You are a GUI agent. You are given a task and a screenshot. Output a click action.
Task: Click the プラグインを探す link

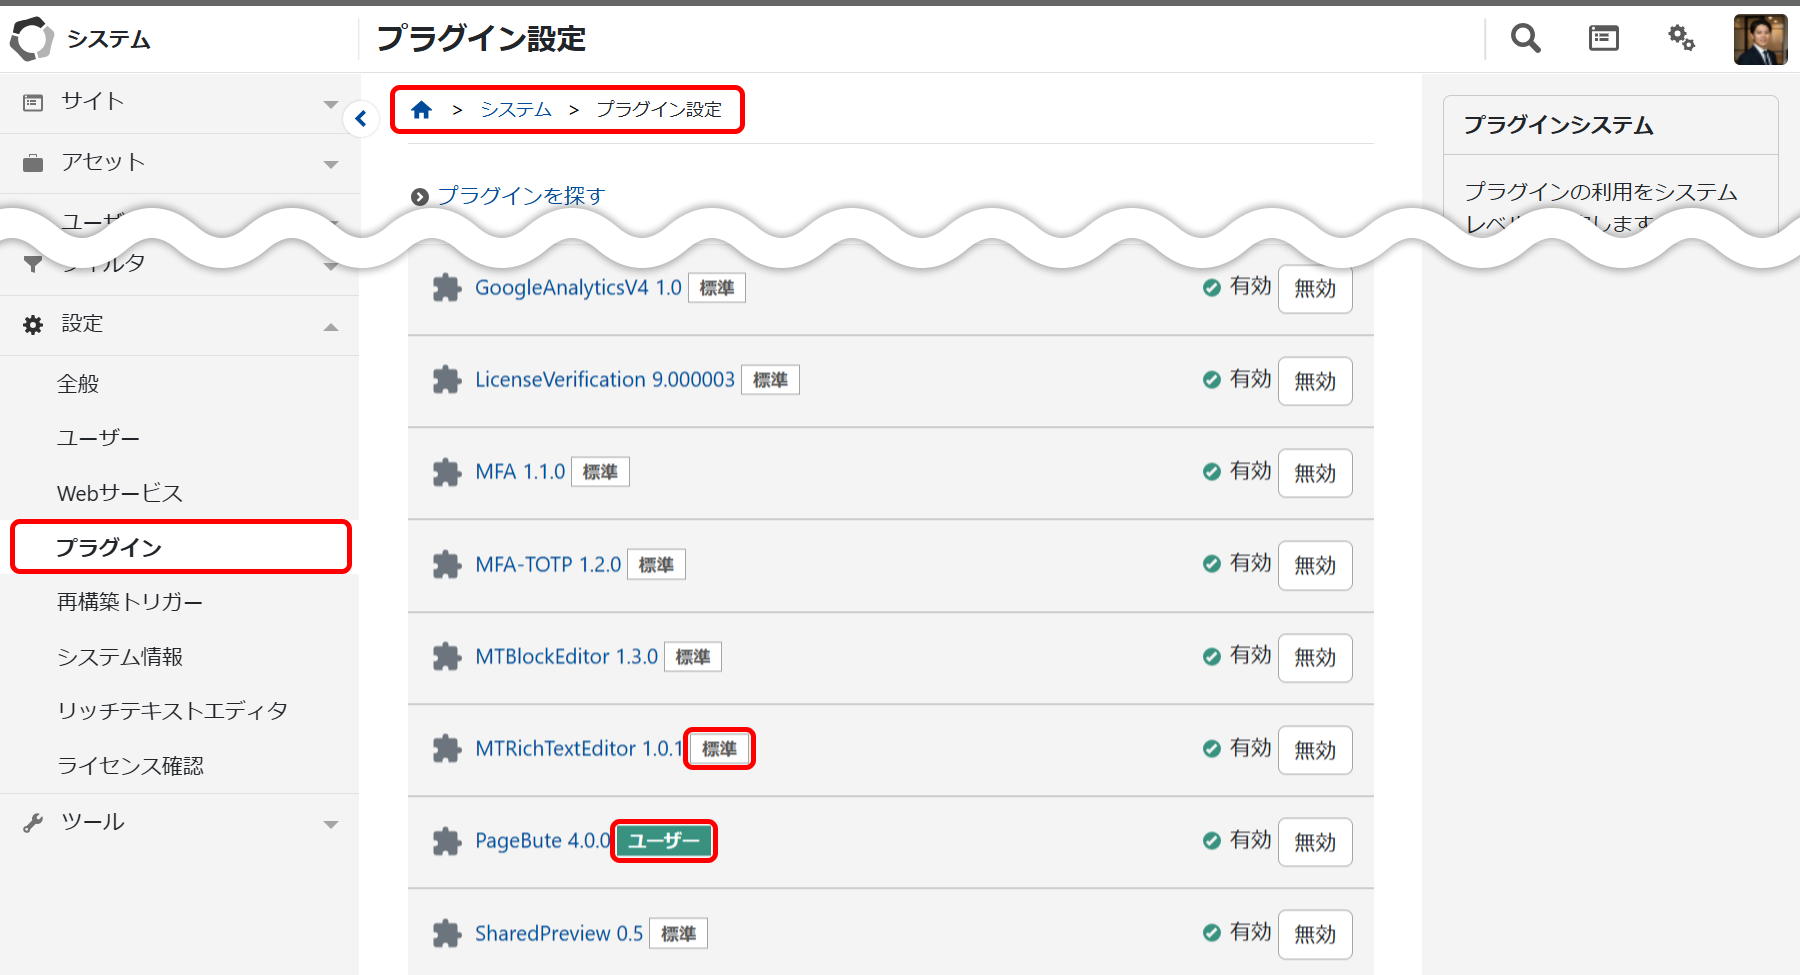click(x=520, y=196)
